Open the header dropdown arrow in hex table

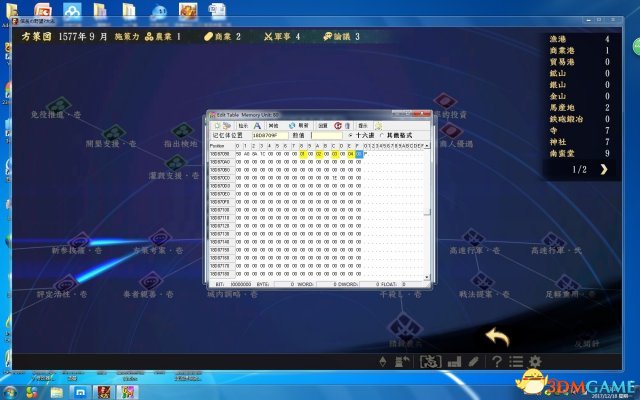click(x=427, y=146)
